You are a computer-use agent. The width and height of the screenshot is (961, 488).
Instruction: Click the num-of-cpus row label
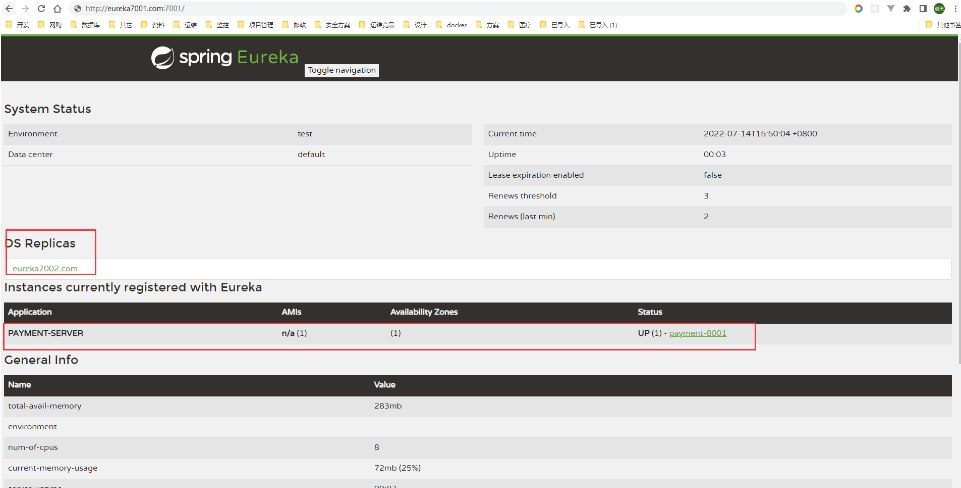pyautogui.click(x=33, y=447)
